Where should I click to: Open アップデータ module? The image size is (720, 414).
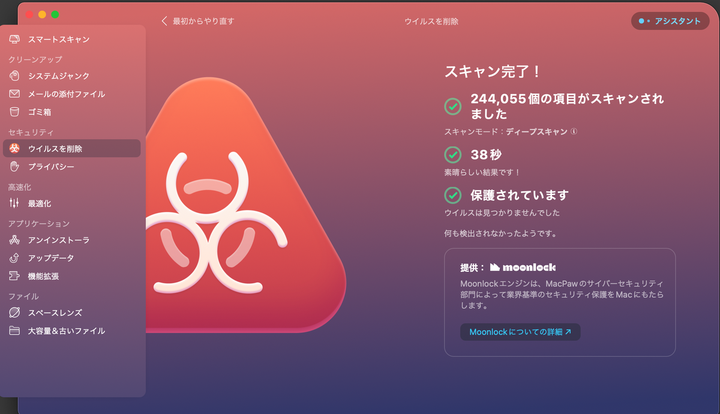click(x=51, y=258)
